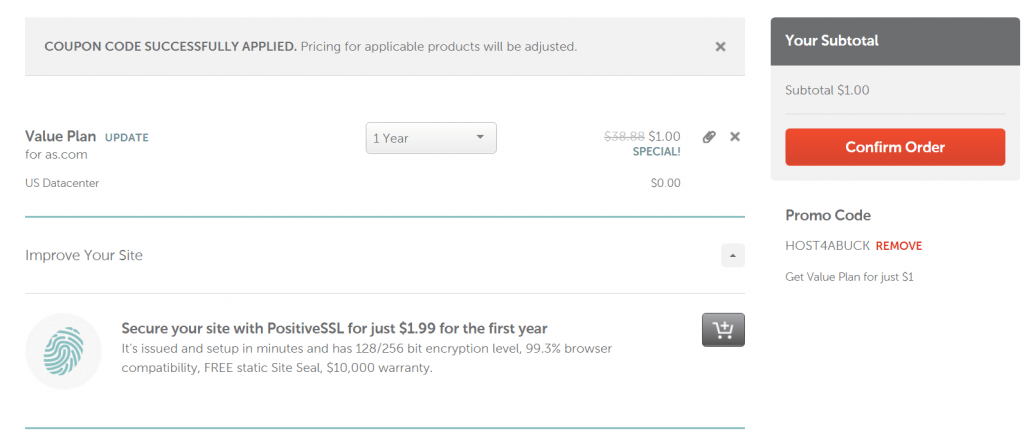1024x433 pixels.
Task: Click the PositiveSSL fingerprint icon
Action: pyautogui.click(x=63, y=351)
